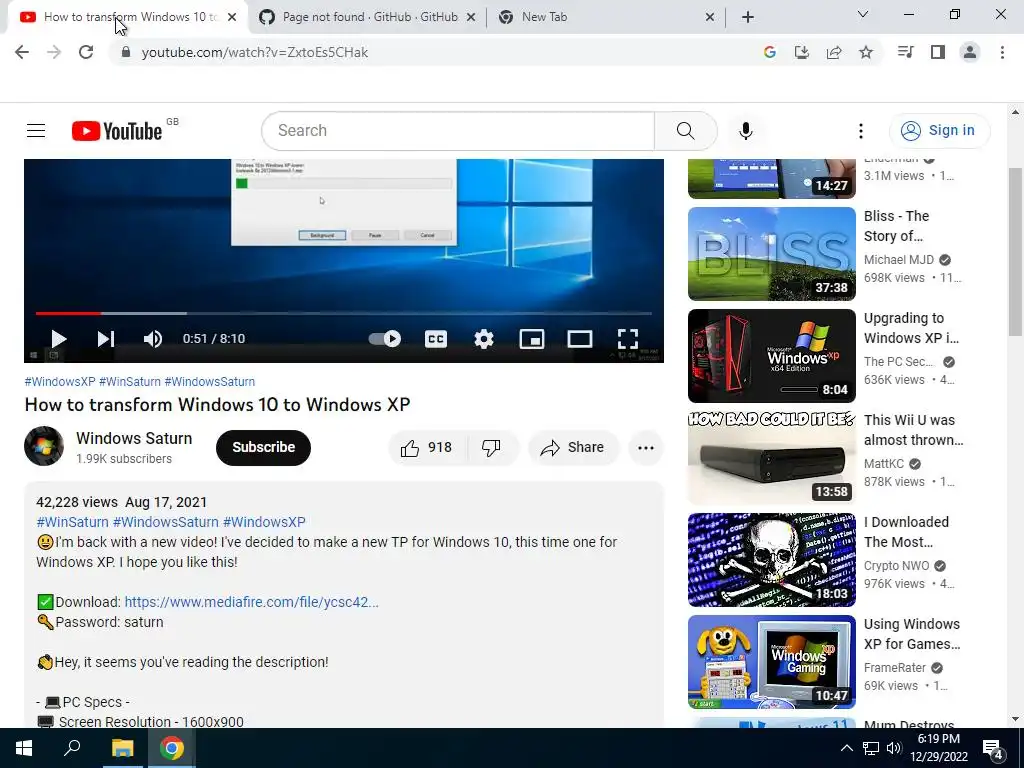The height and width of the screenshot is (768, 1024).
Task: Open the Michael MJD channel name
Action: pos(899,260)
